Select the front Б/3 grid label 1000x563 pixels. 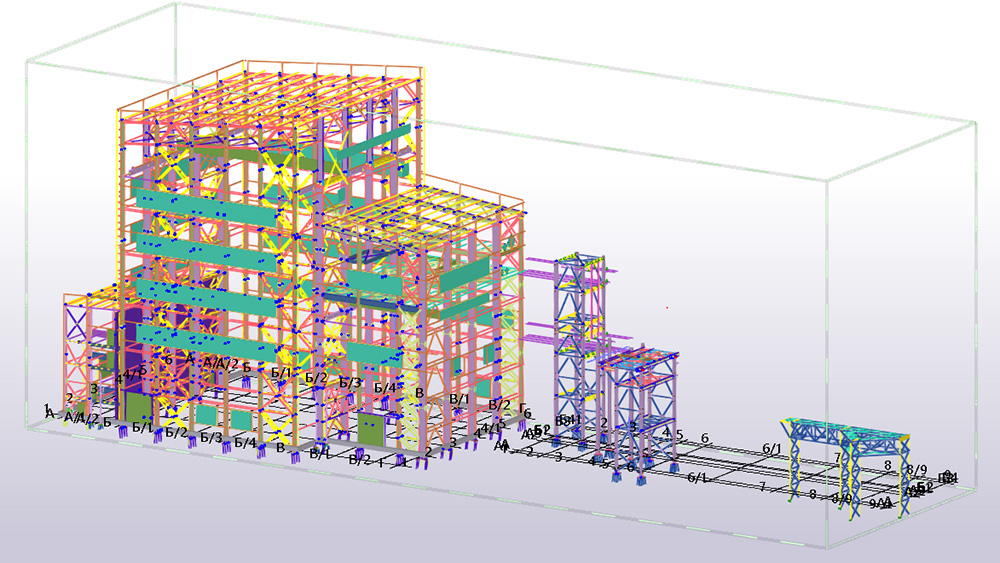[x=210, y=437]
